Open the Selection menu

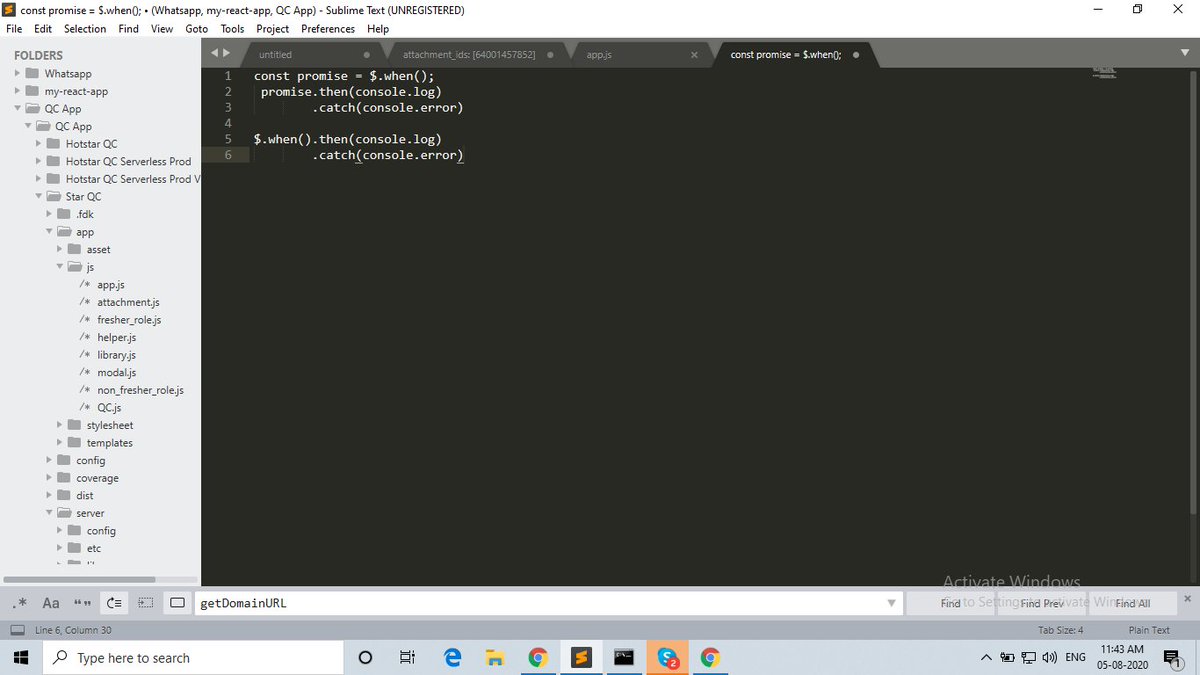[x=85, y=29]
